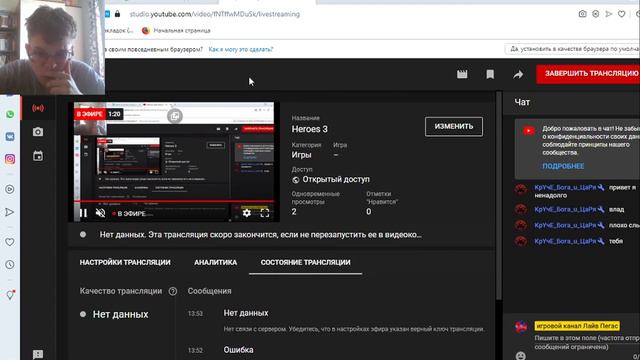Image resolution: width=640 pixels, height=360 pixels.
Task: Open History clock icon in Opera sidebar
Action: point(10,264)
